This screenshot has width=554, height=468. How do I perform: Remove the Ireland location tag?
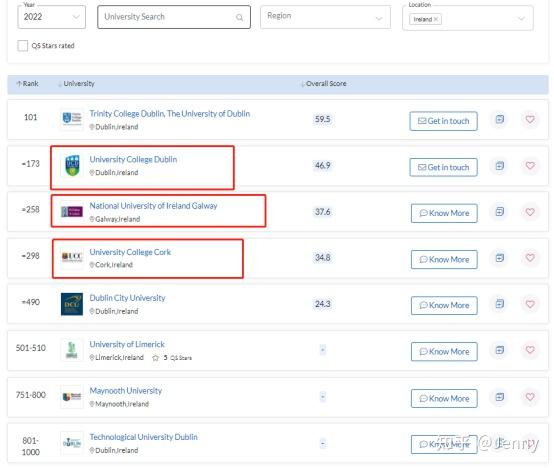click(x=436, y=19)
